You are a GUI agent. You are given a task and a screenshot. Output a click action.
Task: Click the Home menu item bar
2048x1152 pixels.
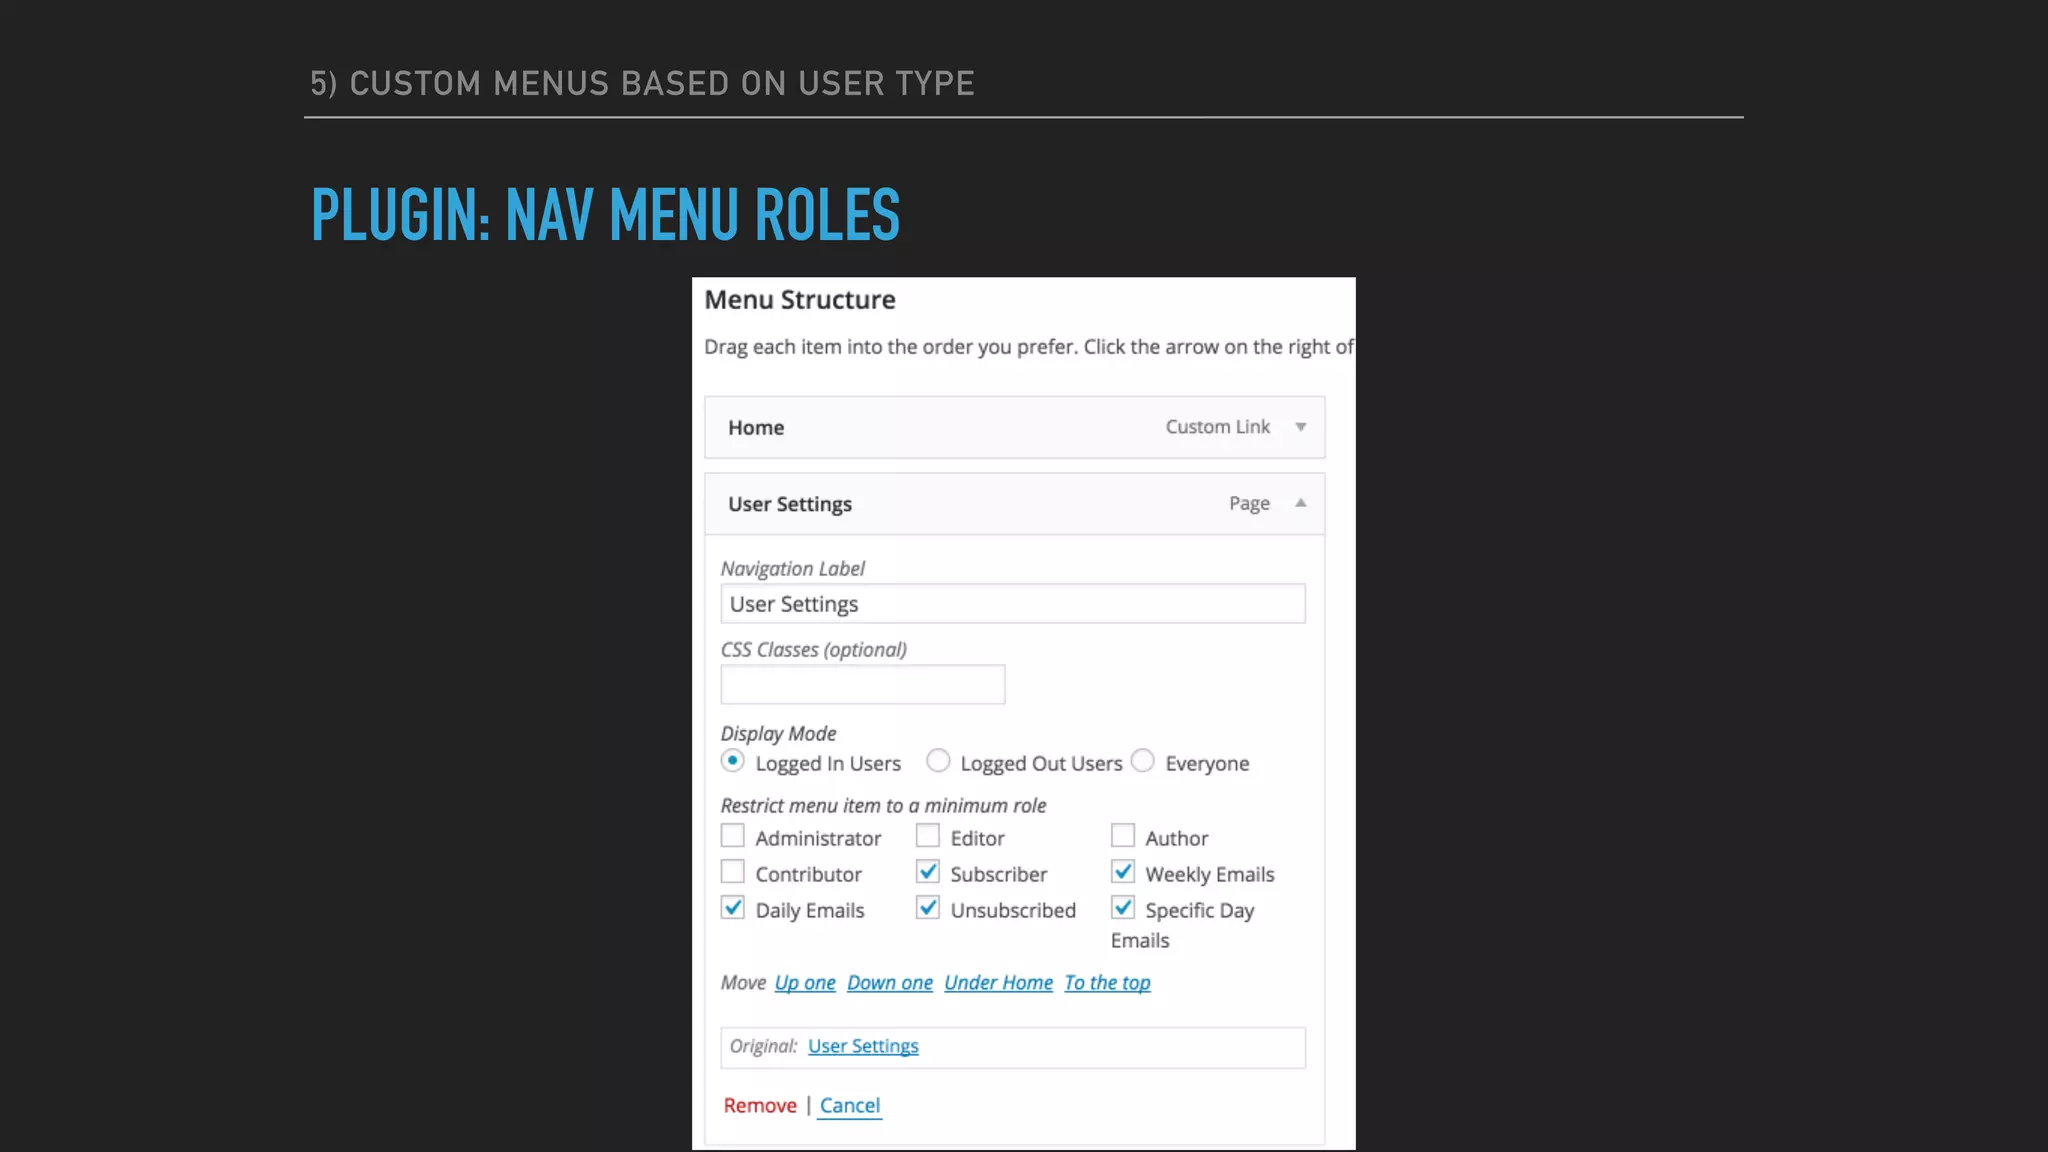1014,427
